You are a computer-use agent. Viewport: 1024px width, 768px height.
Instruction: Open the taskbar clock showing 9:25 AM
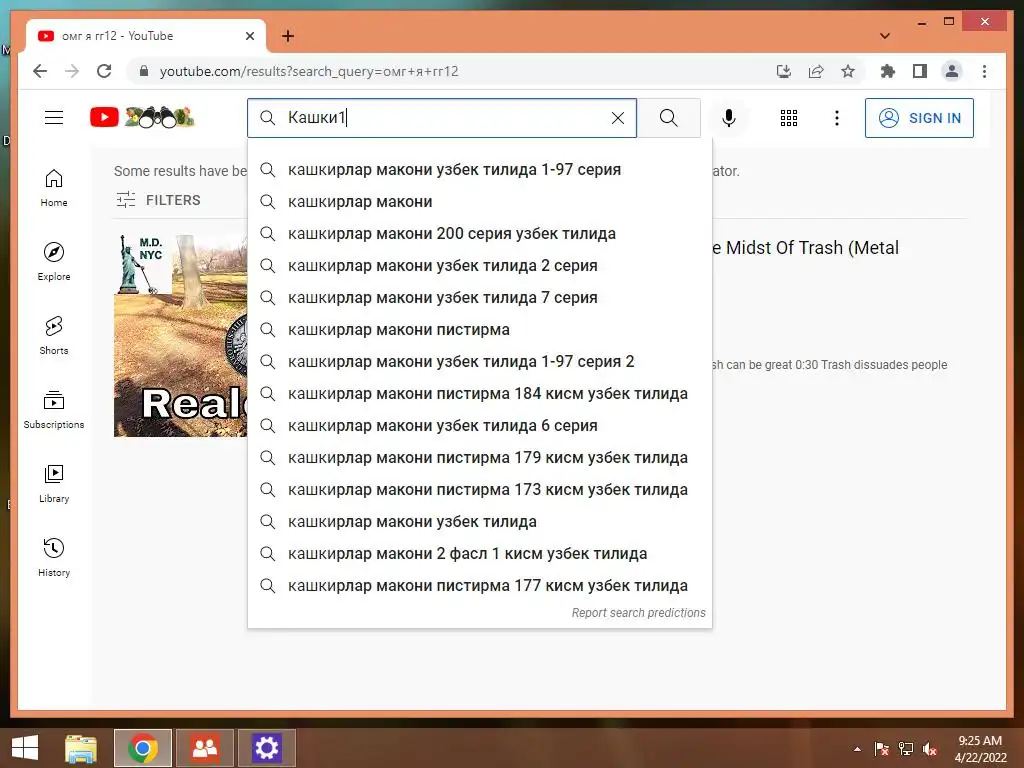[x=980, y=749]
